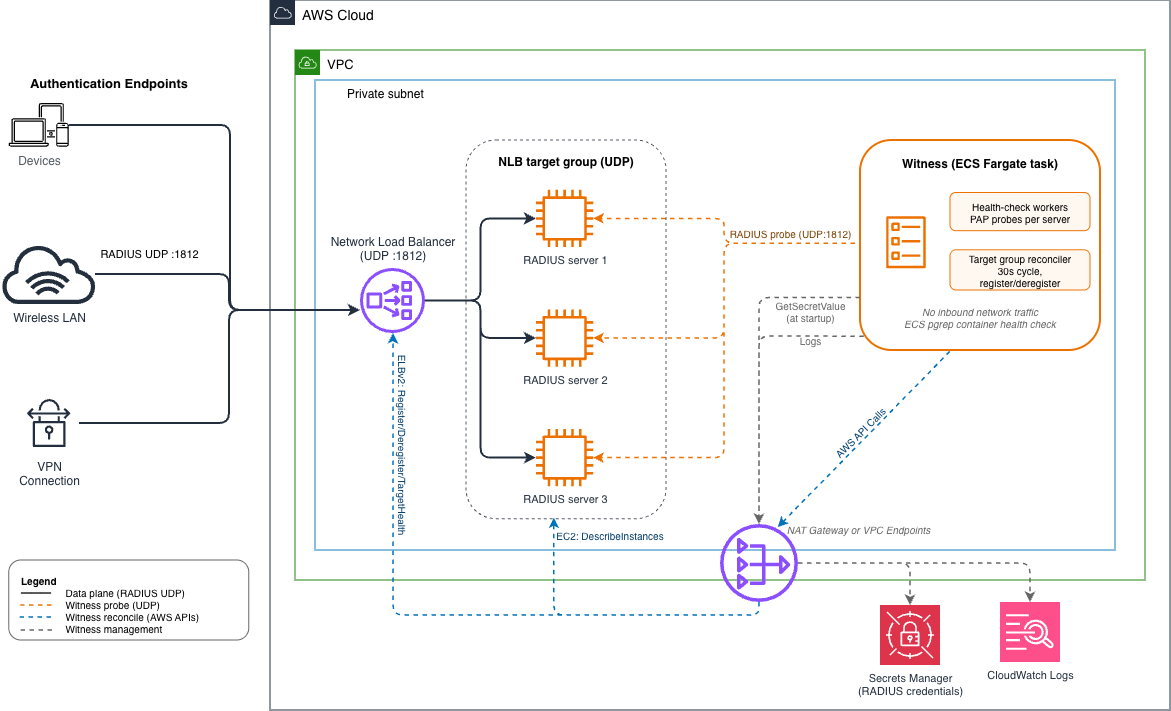Click the RADIUS server 3 chip icon
This screenshot has width=1171, height=711.
565,457
